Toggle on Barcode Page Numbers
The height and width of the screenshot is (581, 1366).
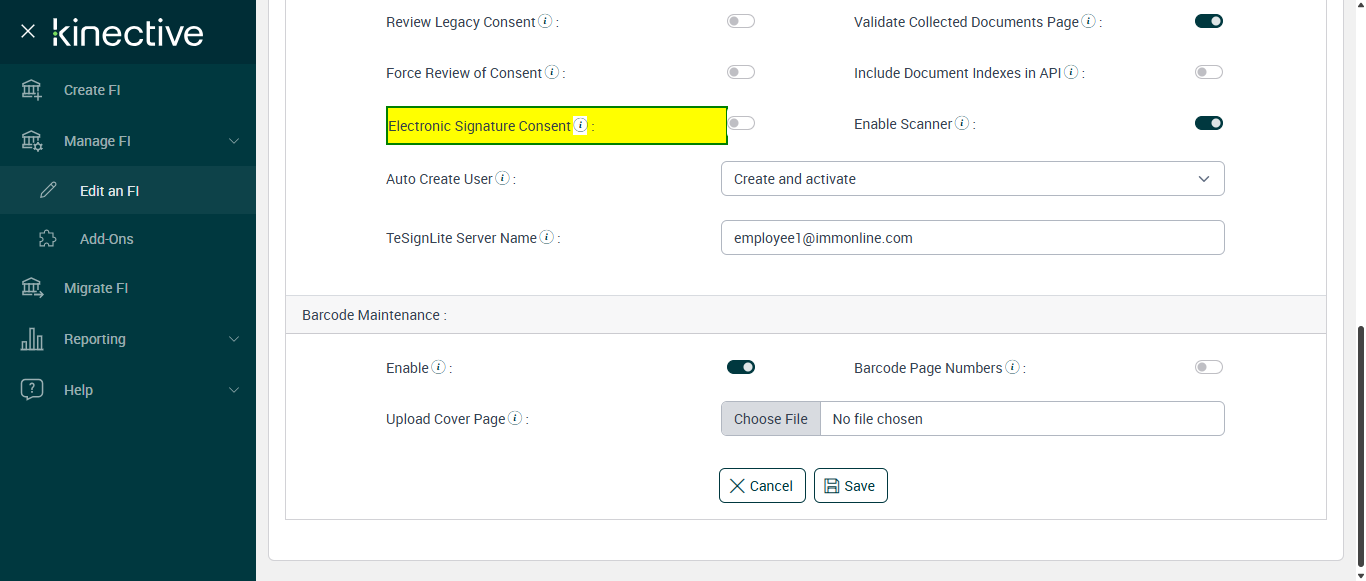click(1209, 367)
